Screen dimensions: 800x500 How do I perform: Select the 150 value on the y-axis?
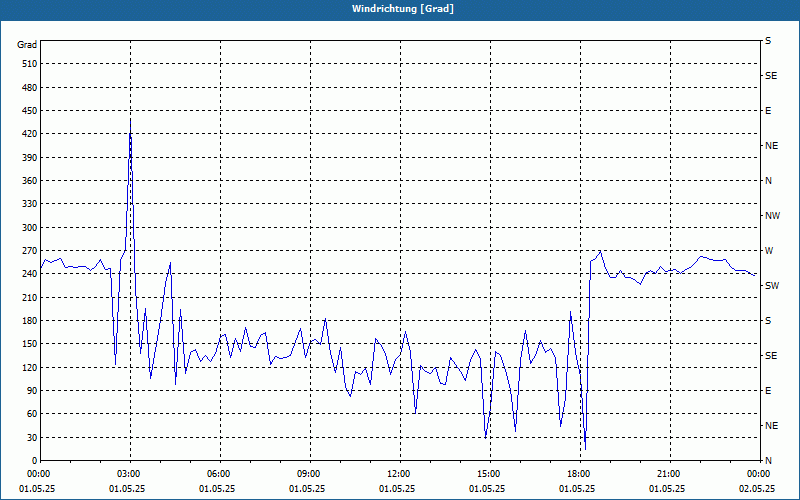(x=30, y=344)
